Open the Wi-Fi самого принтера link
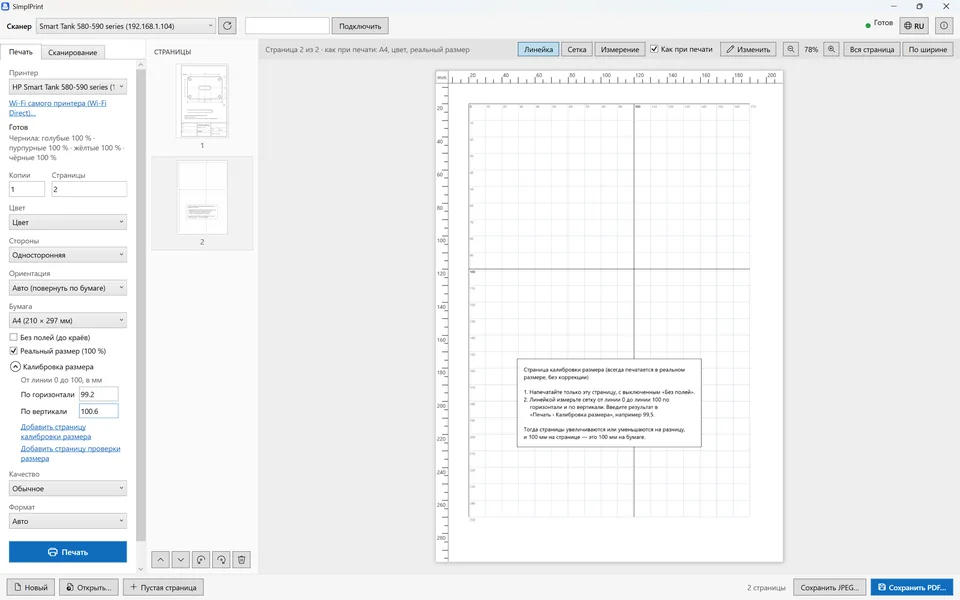This screenshot has width=960, height=600. (x=58, y=108)
